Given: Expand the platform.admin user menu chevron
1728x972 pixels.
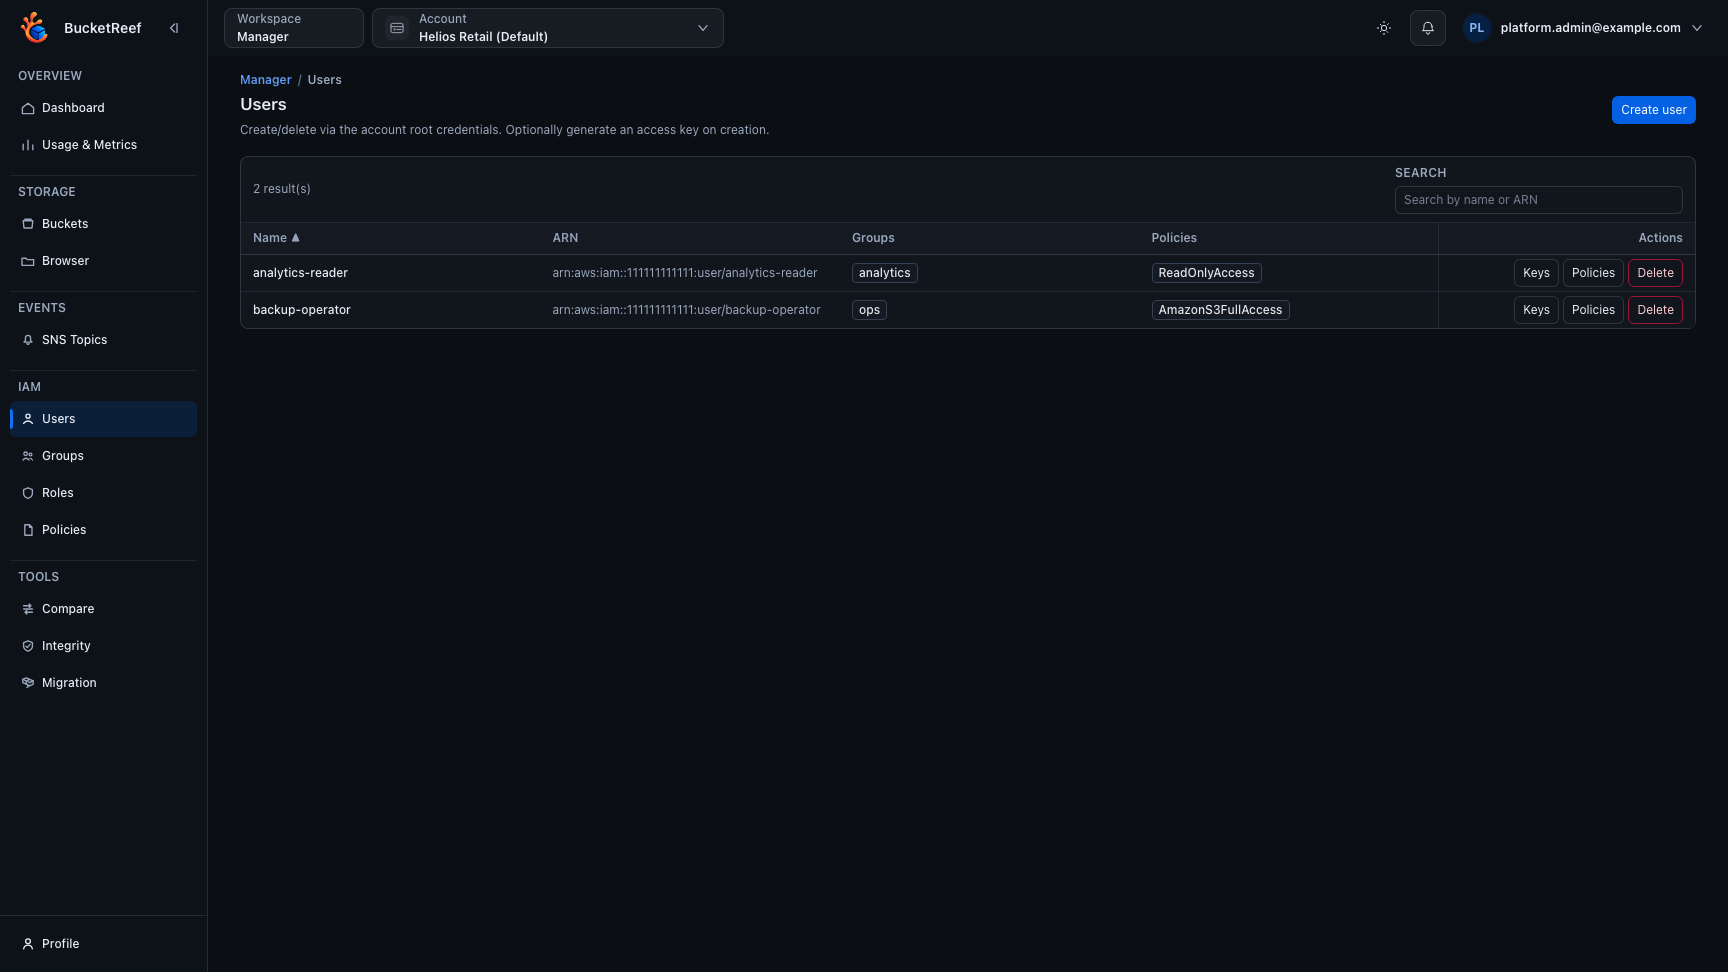Looking at the screenshot, I should (x=1697, y=28).
